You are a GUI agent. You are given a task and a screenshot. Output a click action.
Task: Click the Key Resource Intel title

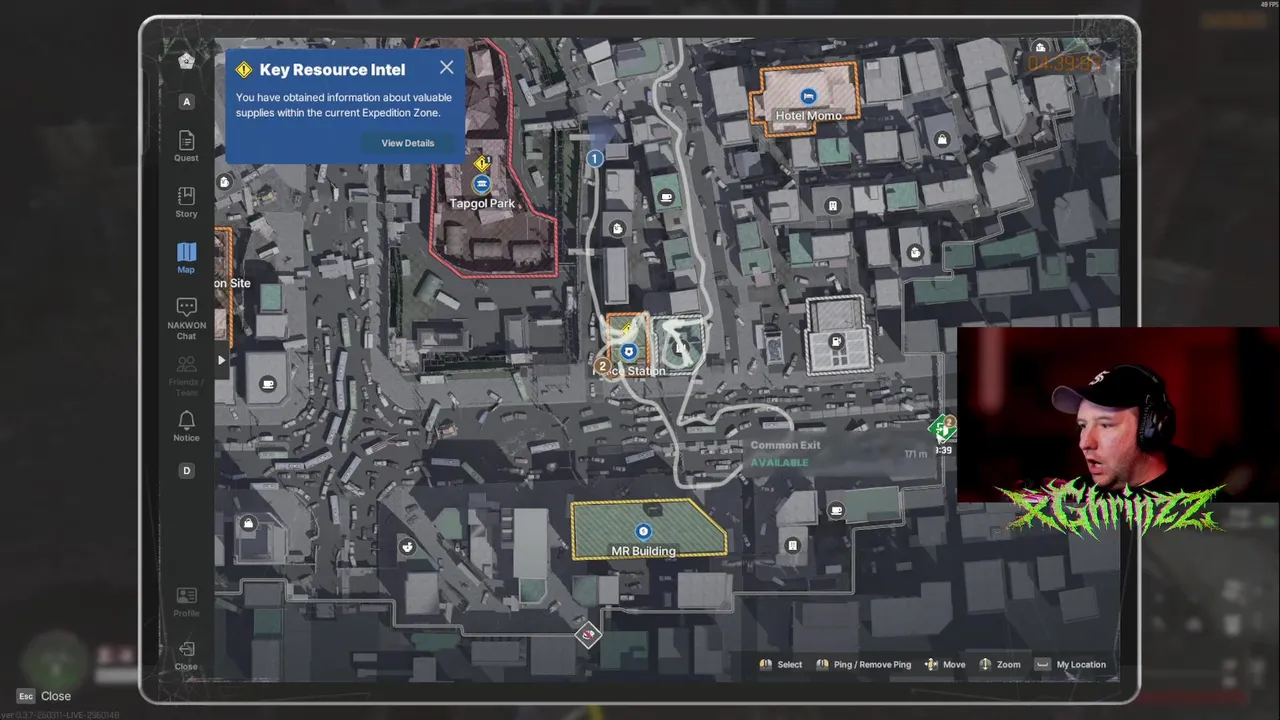point(332,70)
